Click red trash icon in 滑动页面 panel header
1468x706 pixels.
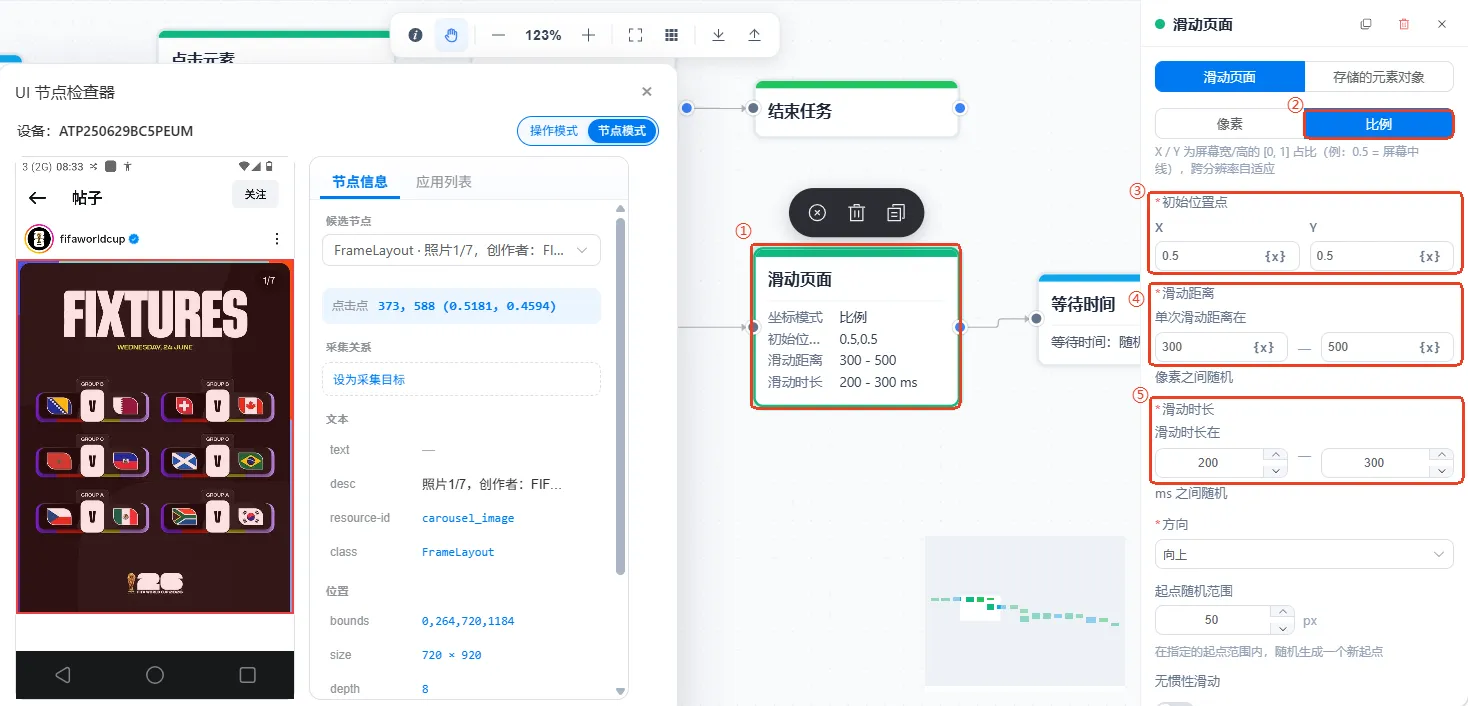tap(1404, 24)
